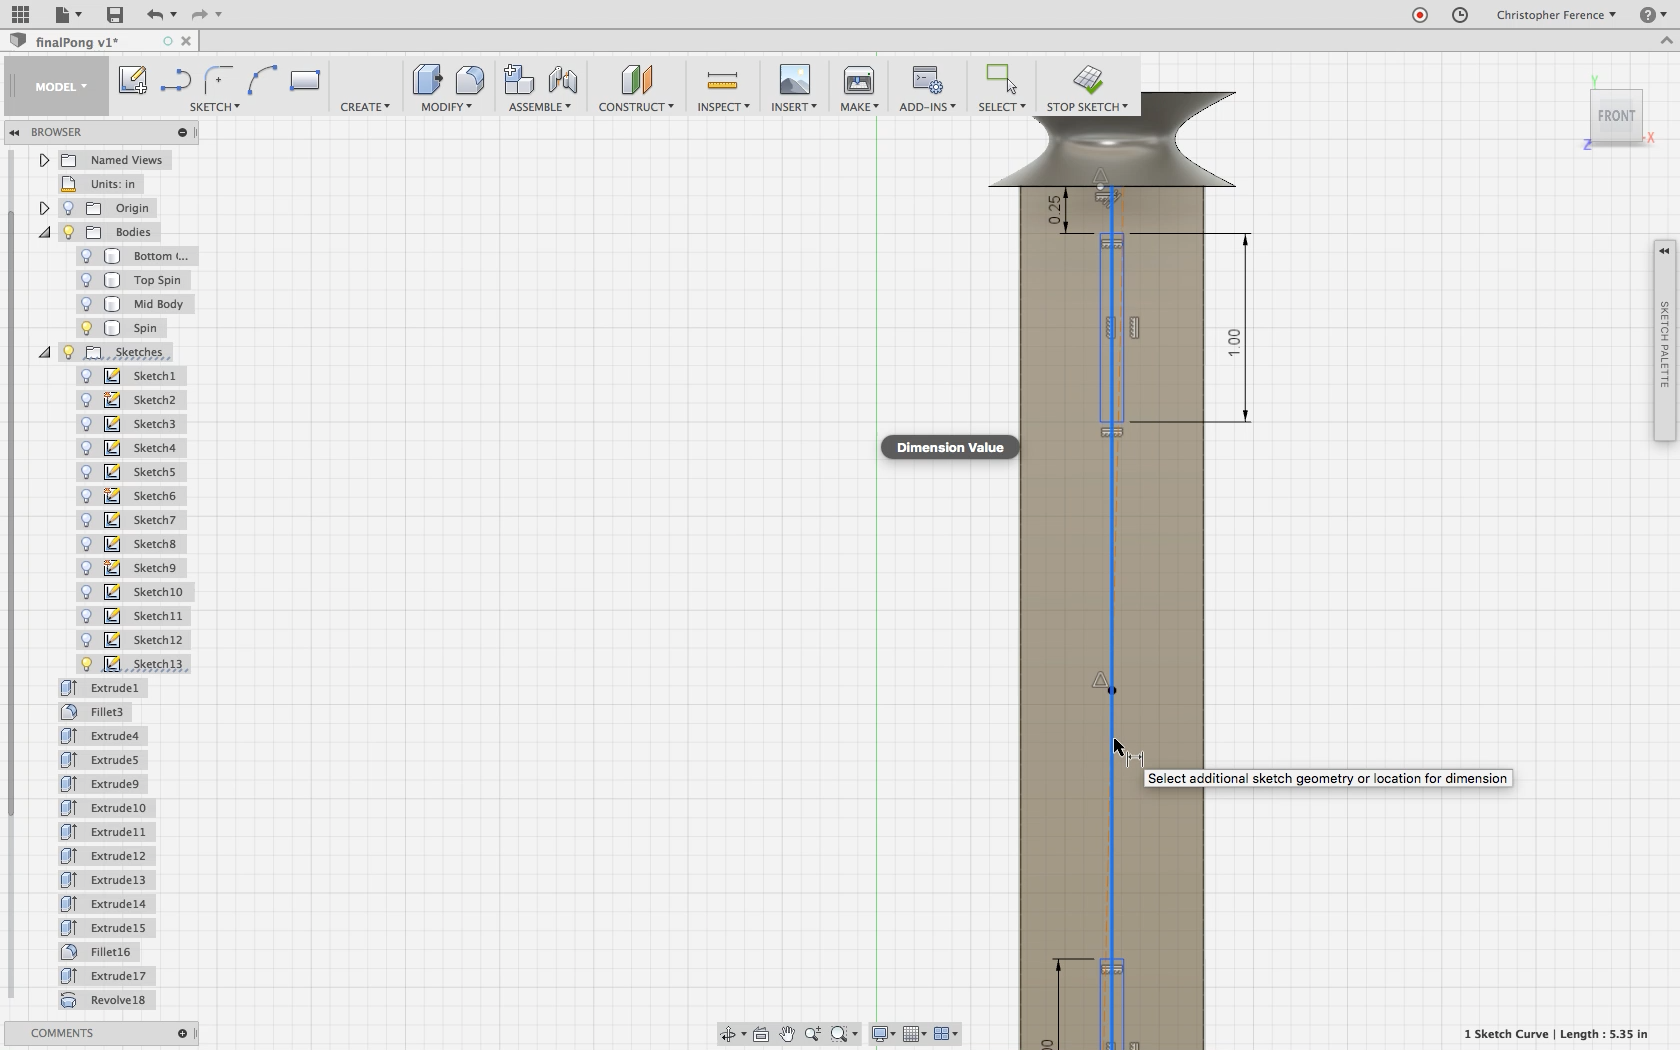The image size is (1680, 1050).
Task: Select the Create Sketch tool icon
Action: [133, 80]
